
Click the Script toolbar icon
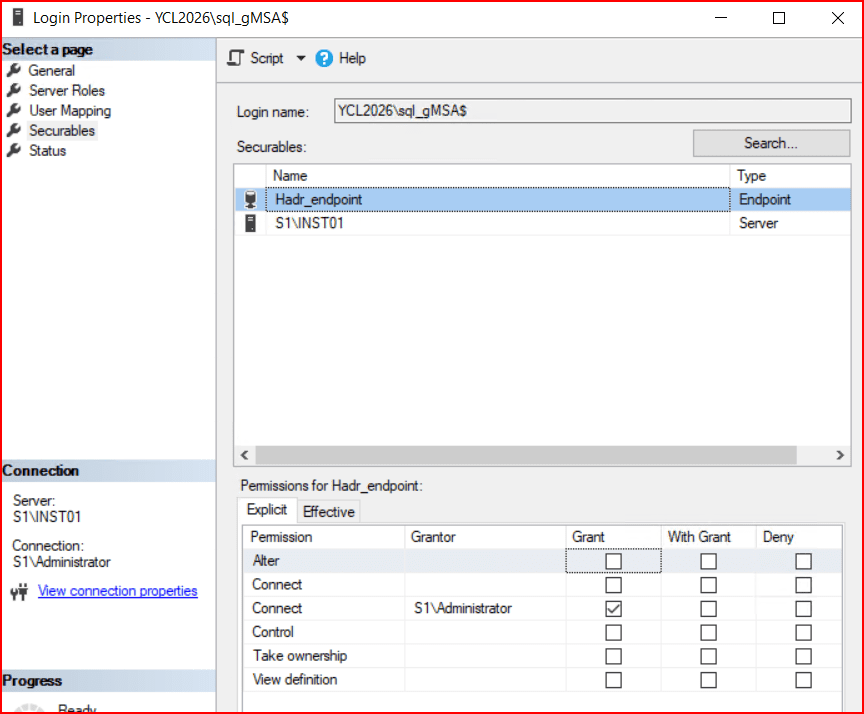point(236,58)
